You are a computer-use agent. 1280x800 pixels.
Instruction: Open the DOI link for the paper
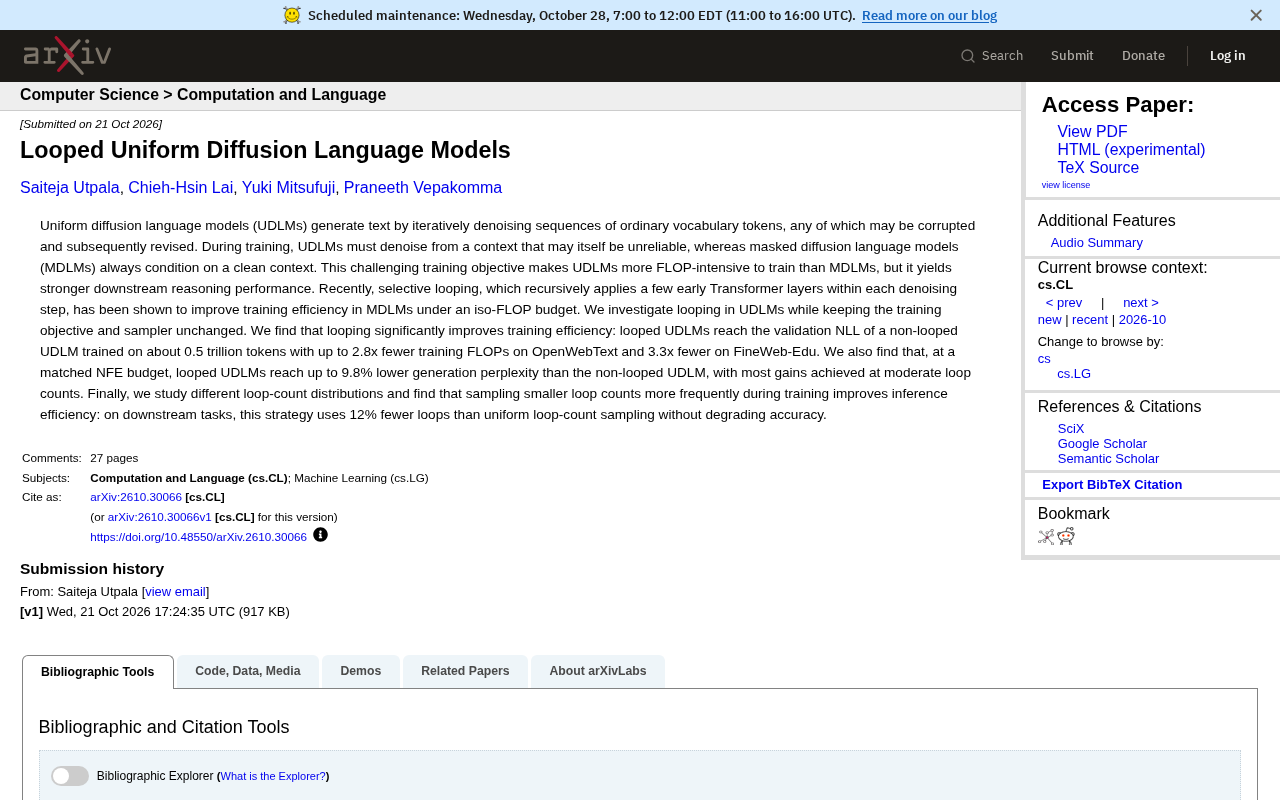click(x=198, y=537)
